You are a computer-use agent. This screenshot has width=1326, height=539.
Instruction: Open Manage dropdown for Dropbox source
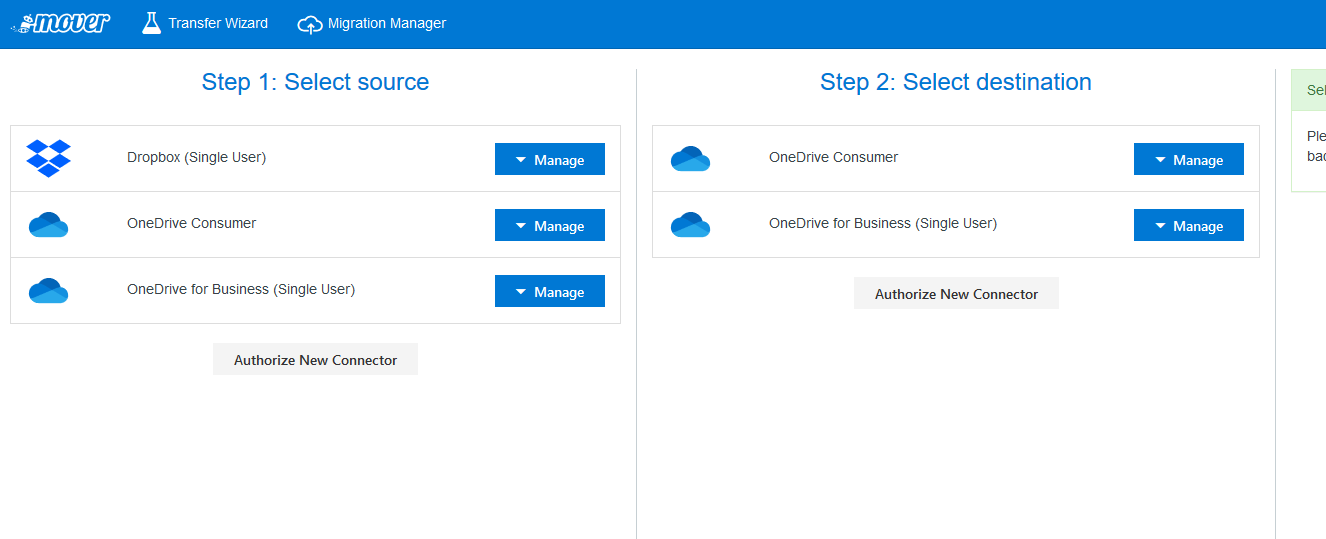550,159
